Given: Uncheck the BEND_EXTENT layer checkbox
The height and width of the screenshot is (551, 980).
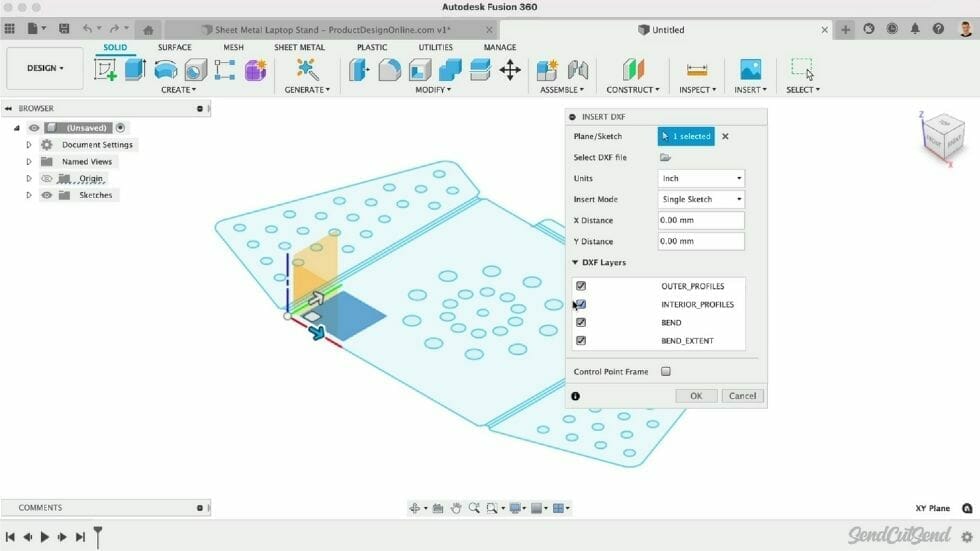Looking at the screenshot, I should [x=581, y=341].
